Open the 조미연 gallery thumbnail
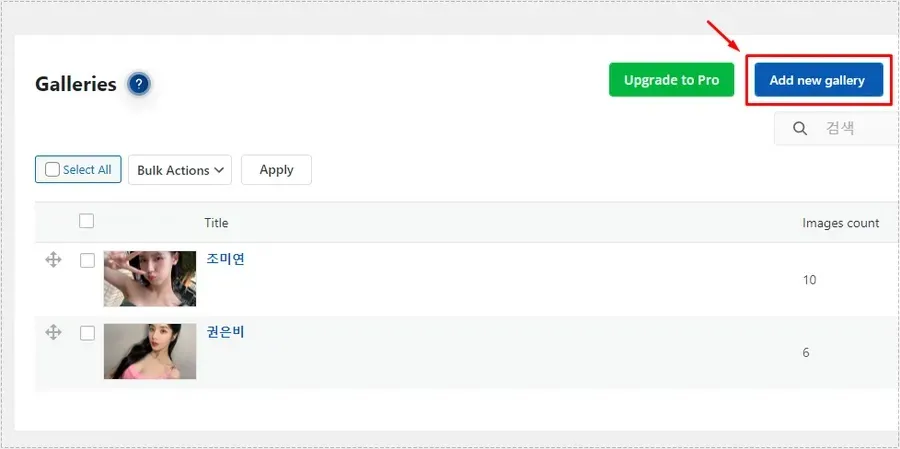 [150, 278]
